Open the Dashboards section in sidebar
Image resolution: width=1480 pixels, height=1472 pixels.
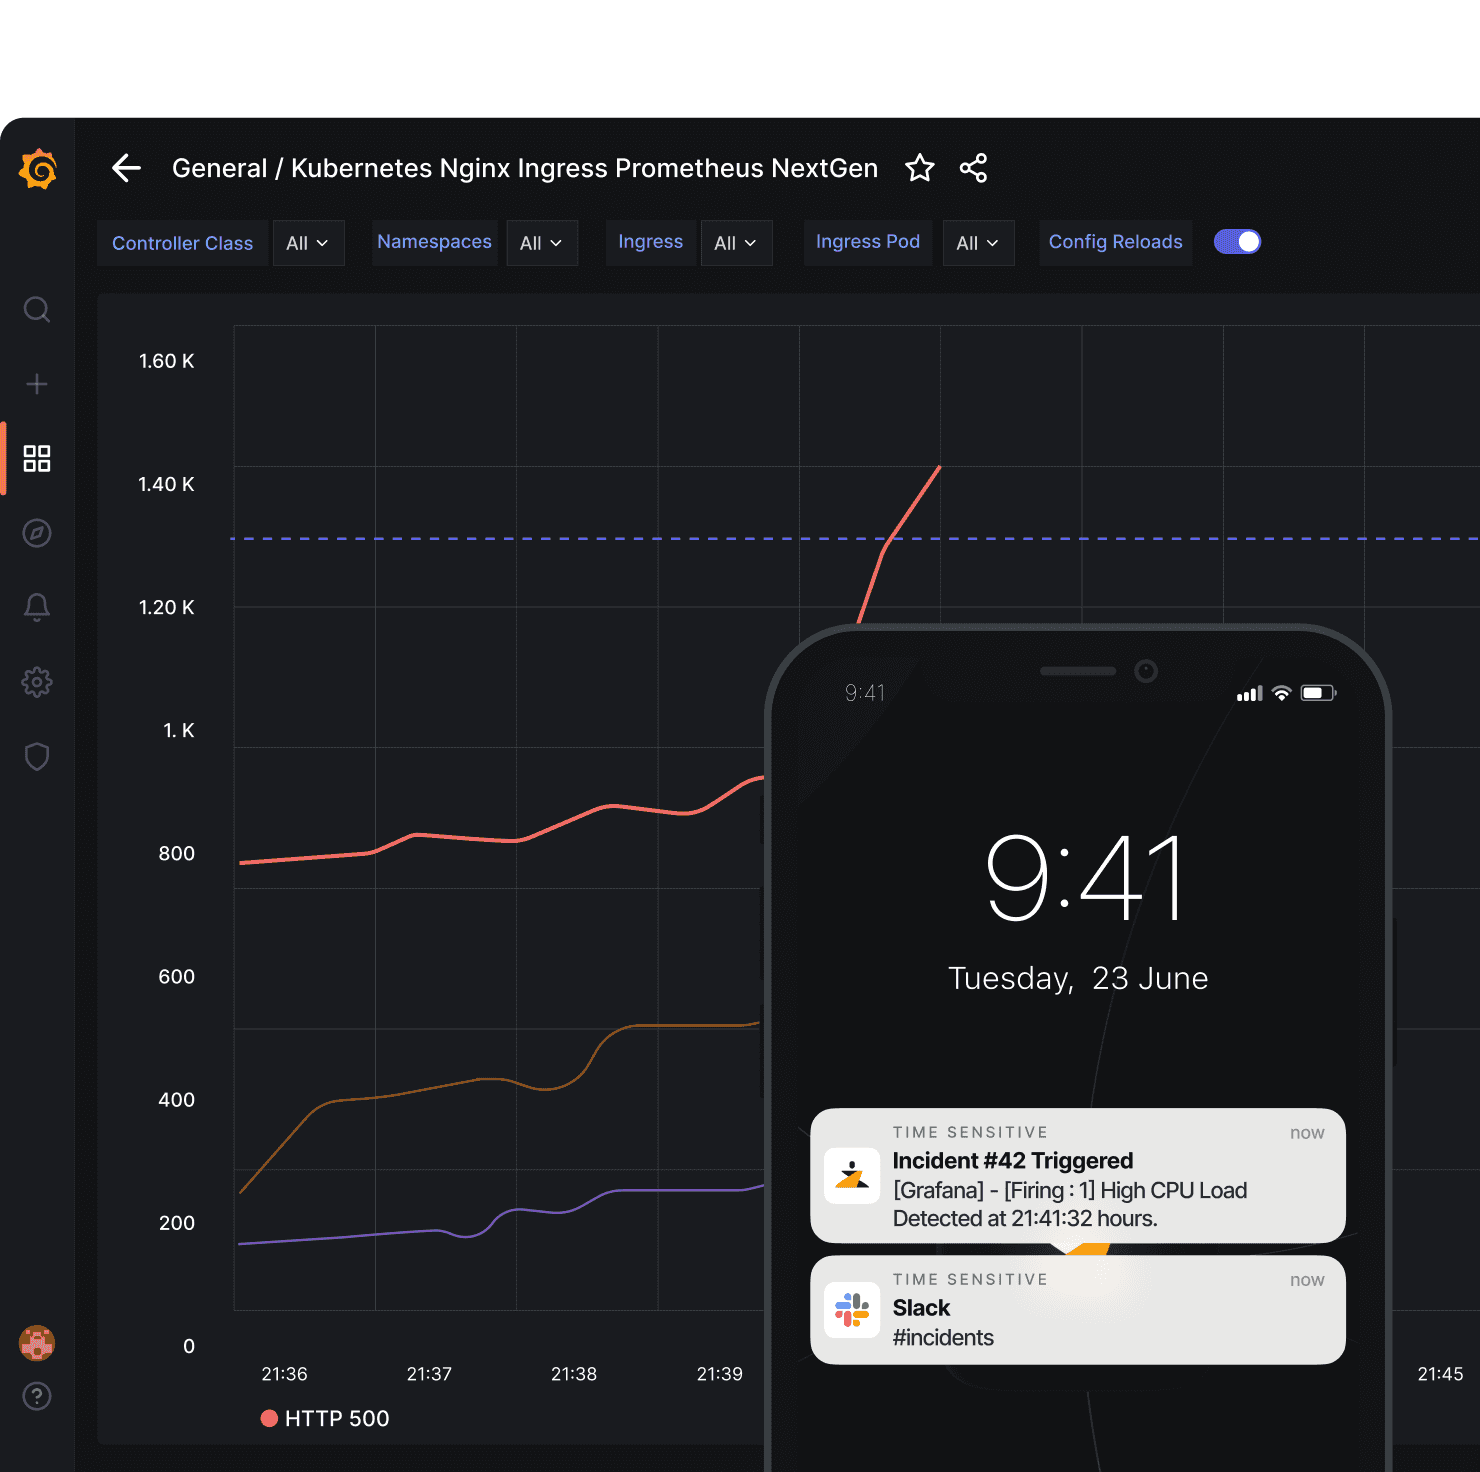37,458
